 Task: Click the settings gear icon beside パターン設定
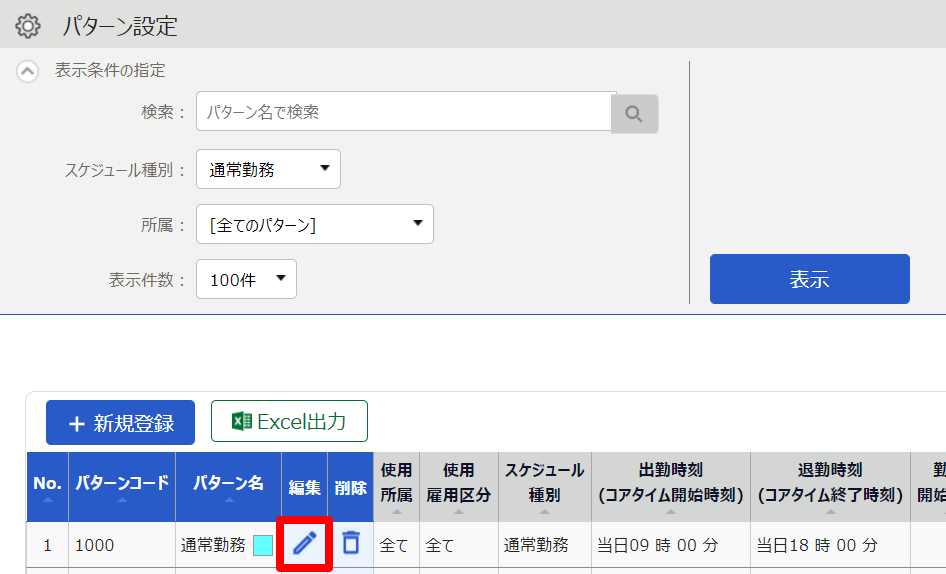pos(28,26)
